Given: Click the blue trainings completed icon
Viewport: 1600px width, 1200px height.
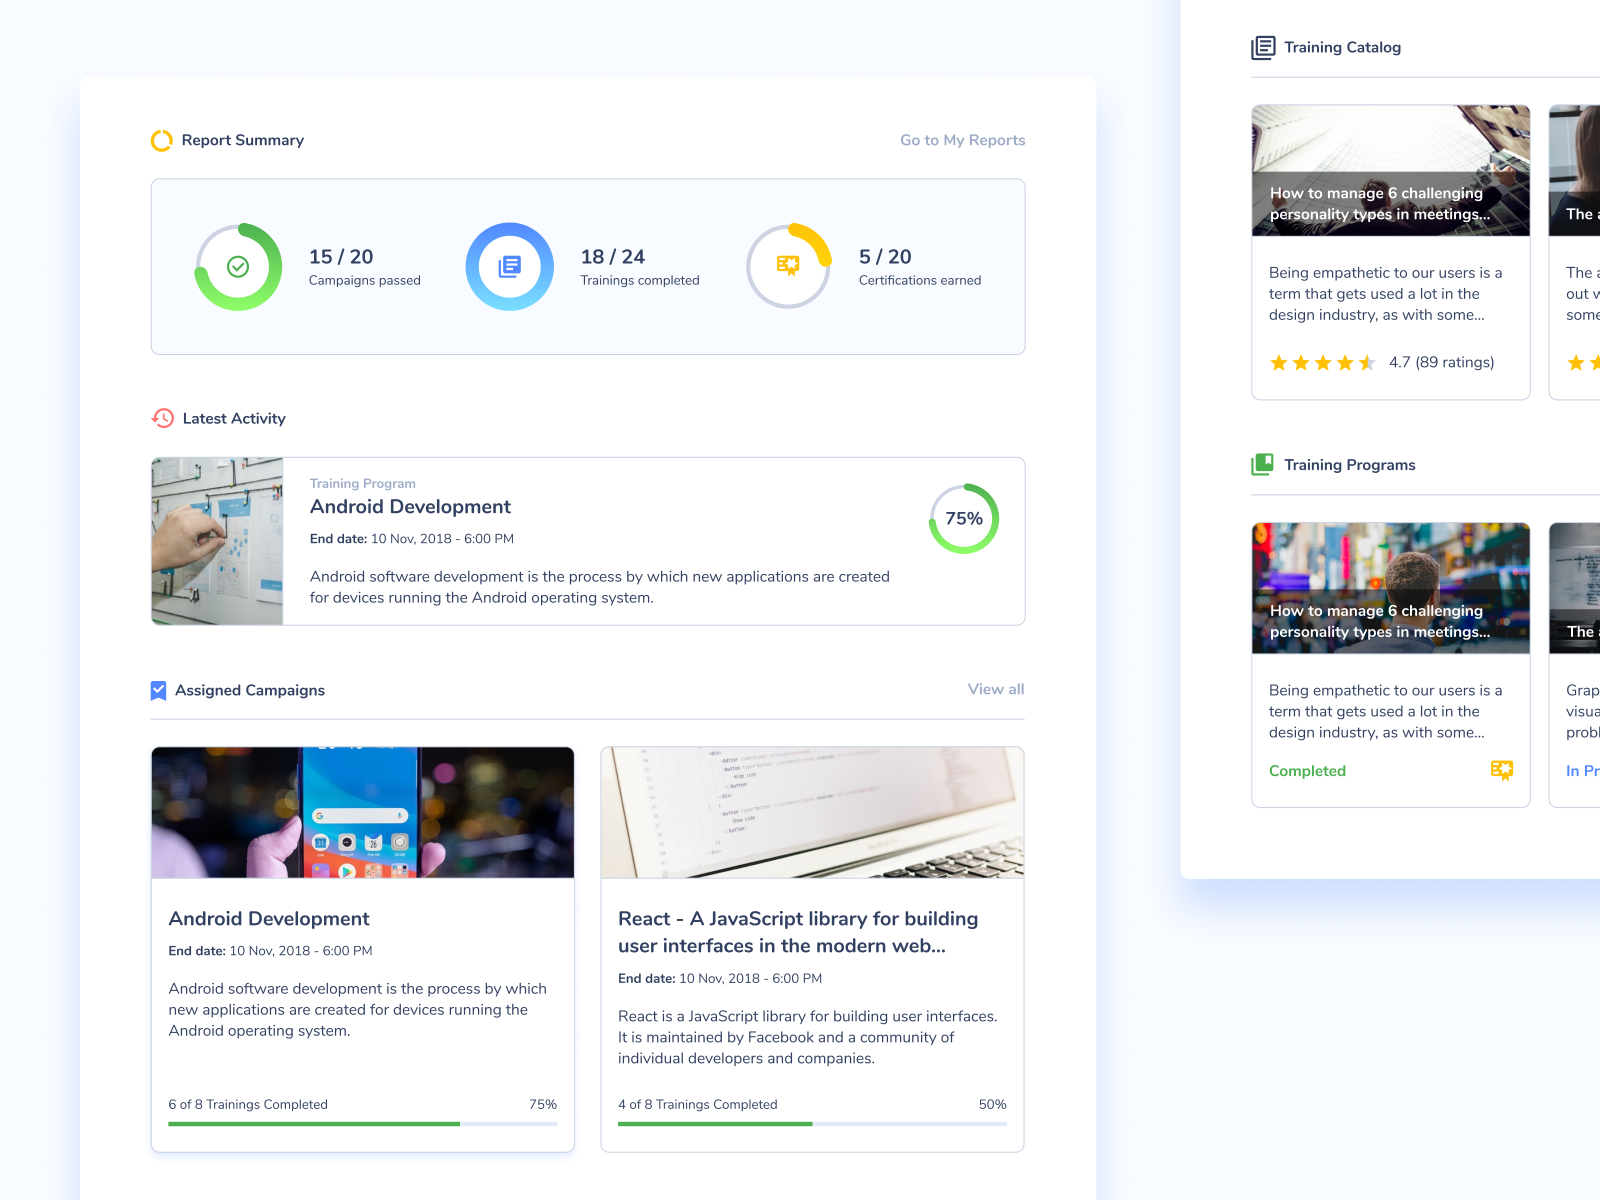Looking at the screenshot, I should click(510, 266).
